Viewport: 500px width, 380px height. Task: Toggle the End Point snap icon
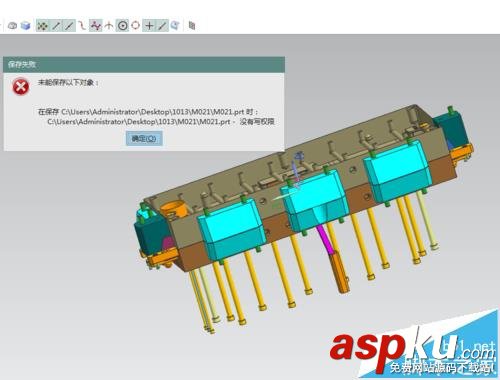(56, 26)
